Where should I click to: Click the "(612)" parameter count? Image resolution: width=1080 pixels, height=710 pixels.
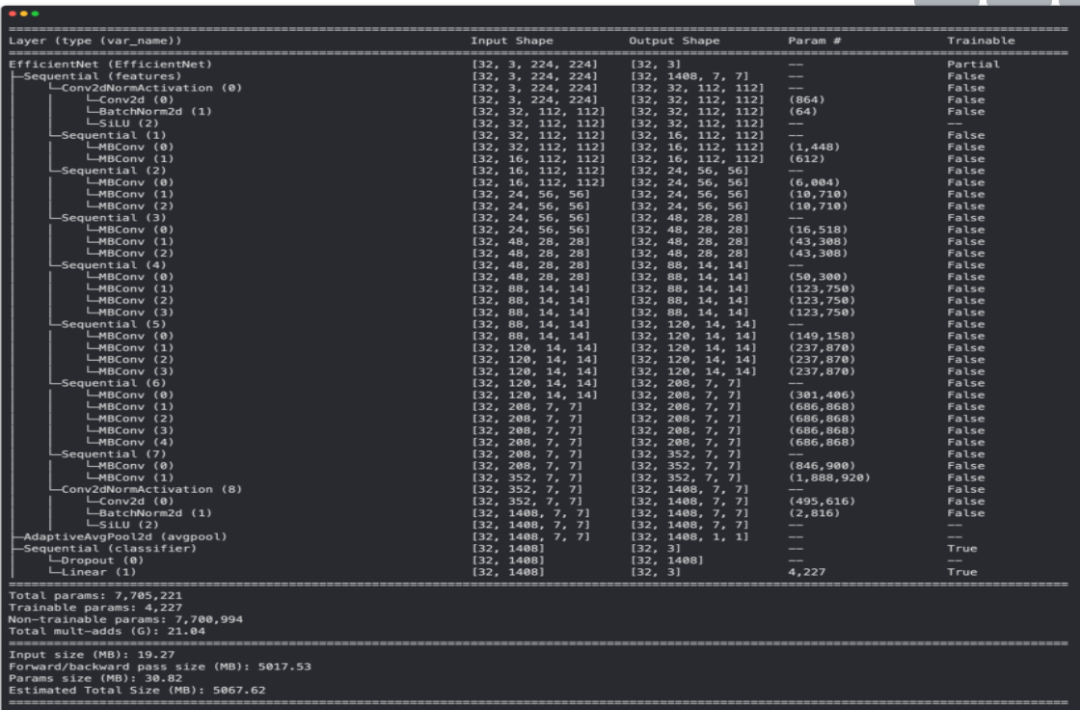pos(807,158)
